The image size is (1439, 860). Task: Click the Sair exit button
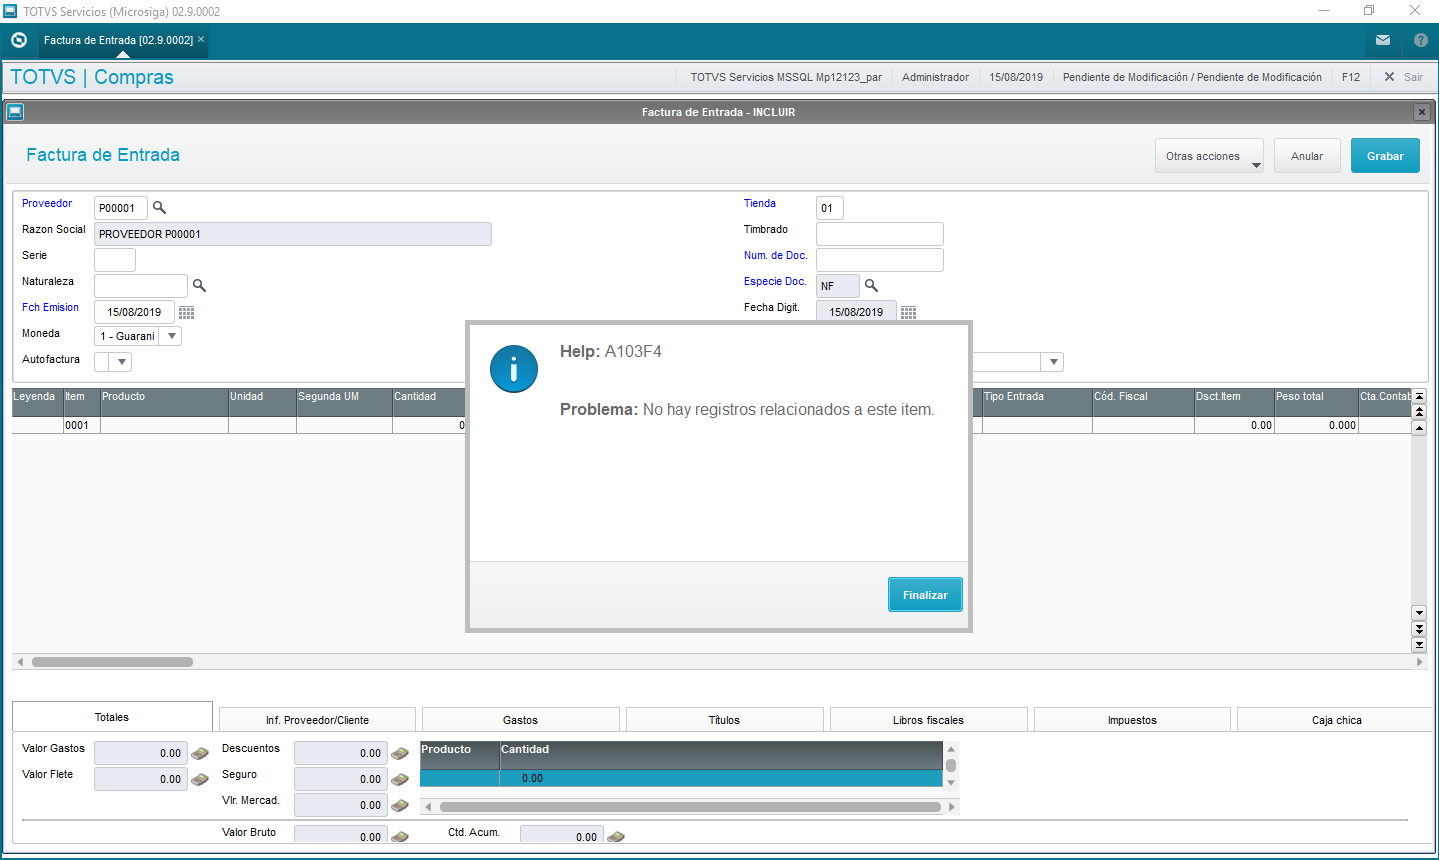coord(1403,77)
